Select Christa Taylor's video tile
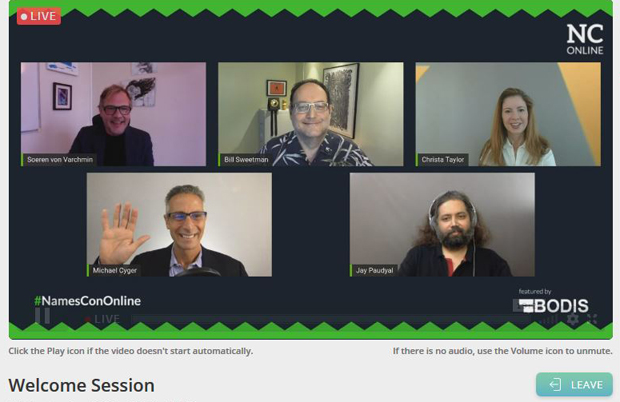Image resolution: width=620 pixels, height=402 pixels. [508, 114]
